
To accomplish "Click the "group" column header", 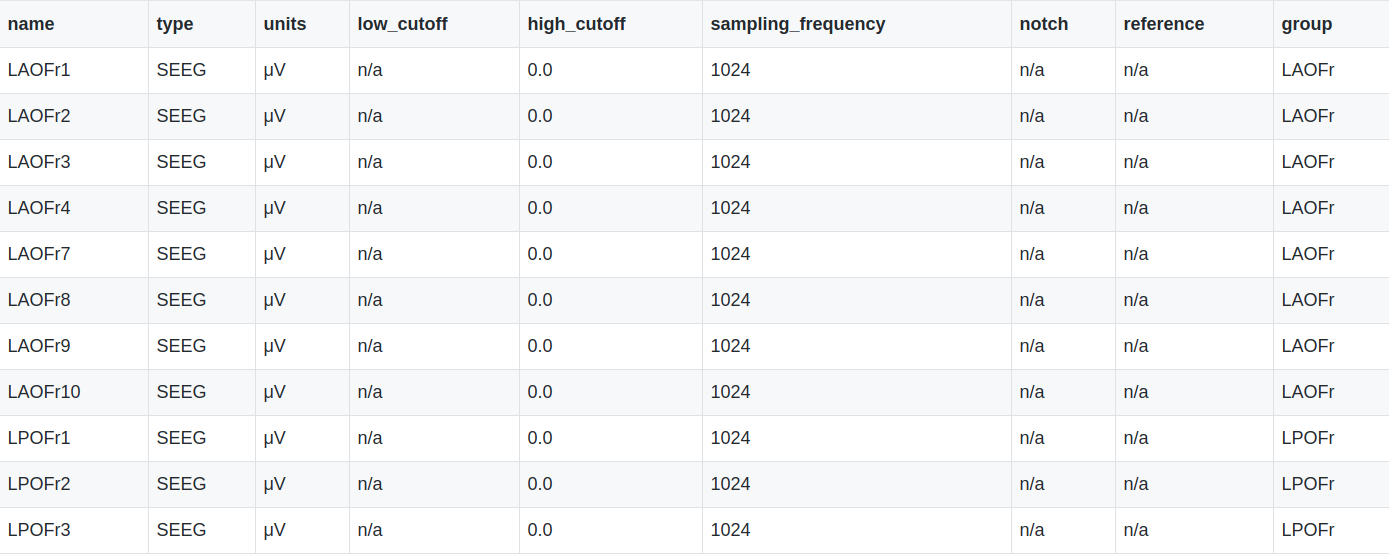I will [x=1306, y=24].
